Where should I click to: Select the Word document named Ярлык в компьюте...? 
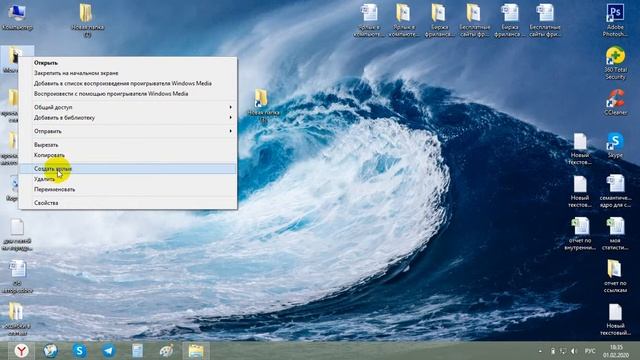(369, 20)
